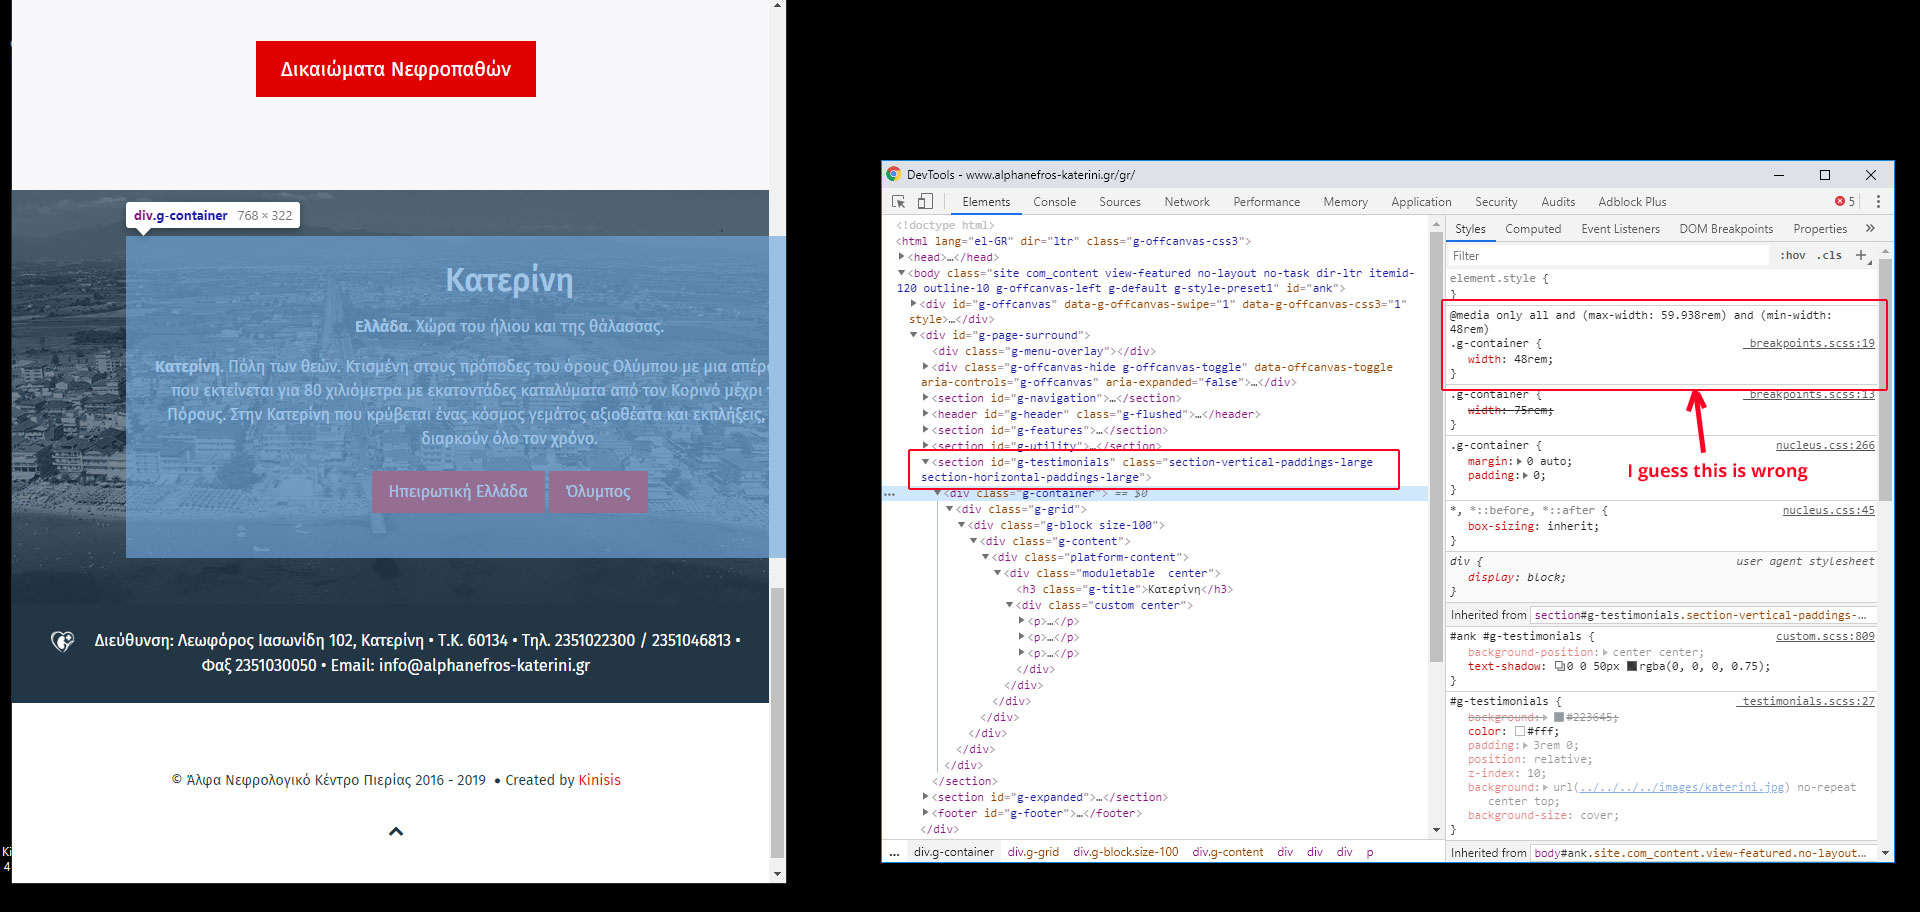Reveal hidden style tabs via chevron icon
This screenshot has width=1920, height=912.
tap(1872, 228)
